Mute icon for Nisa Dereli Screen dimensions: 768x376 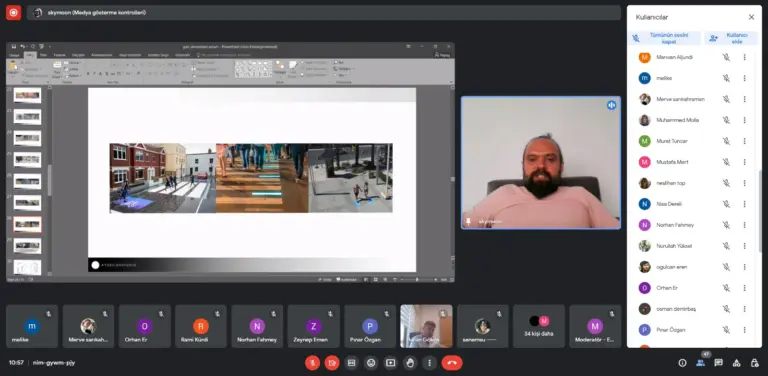click(x=726, y=204)
